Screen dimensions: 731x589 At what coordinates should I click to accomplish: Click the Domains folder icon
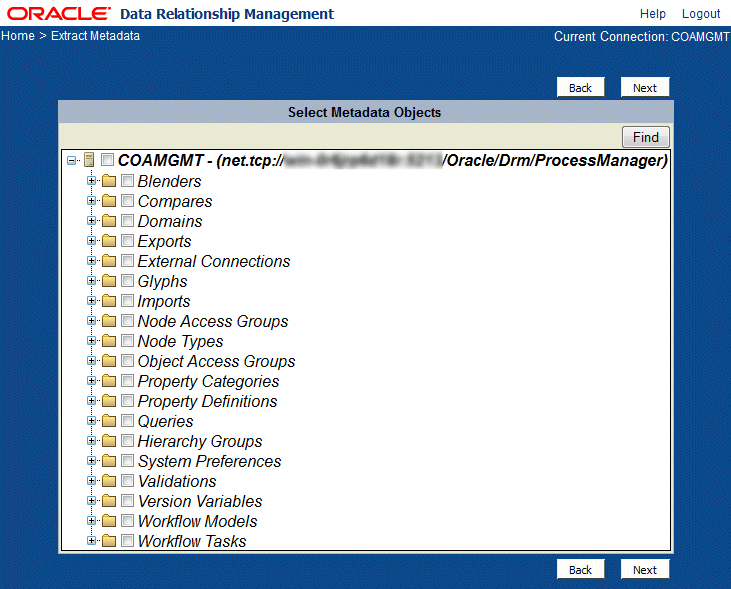109,221
